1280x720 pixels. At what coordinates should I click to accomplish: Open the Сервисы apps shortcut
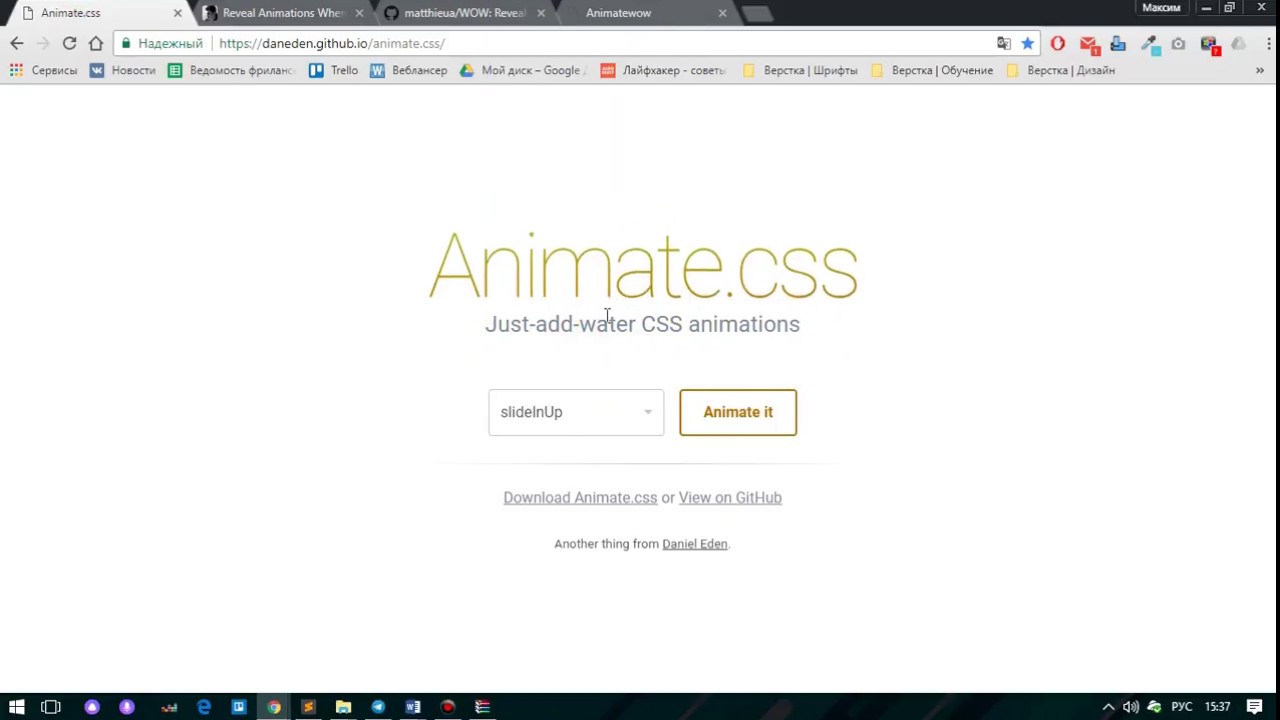click(x=43, y=70)
